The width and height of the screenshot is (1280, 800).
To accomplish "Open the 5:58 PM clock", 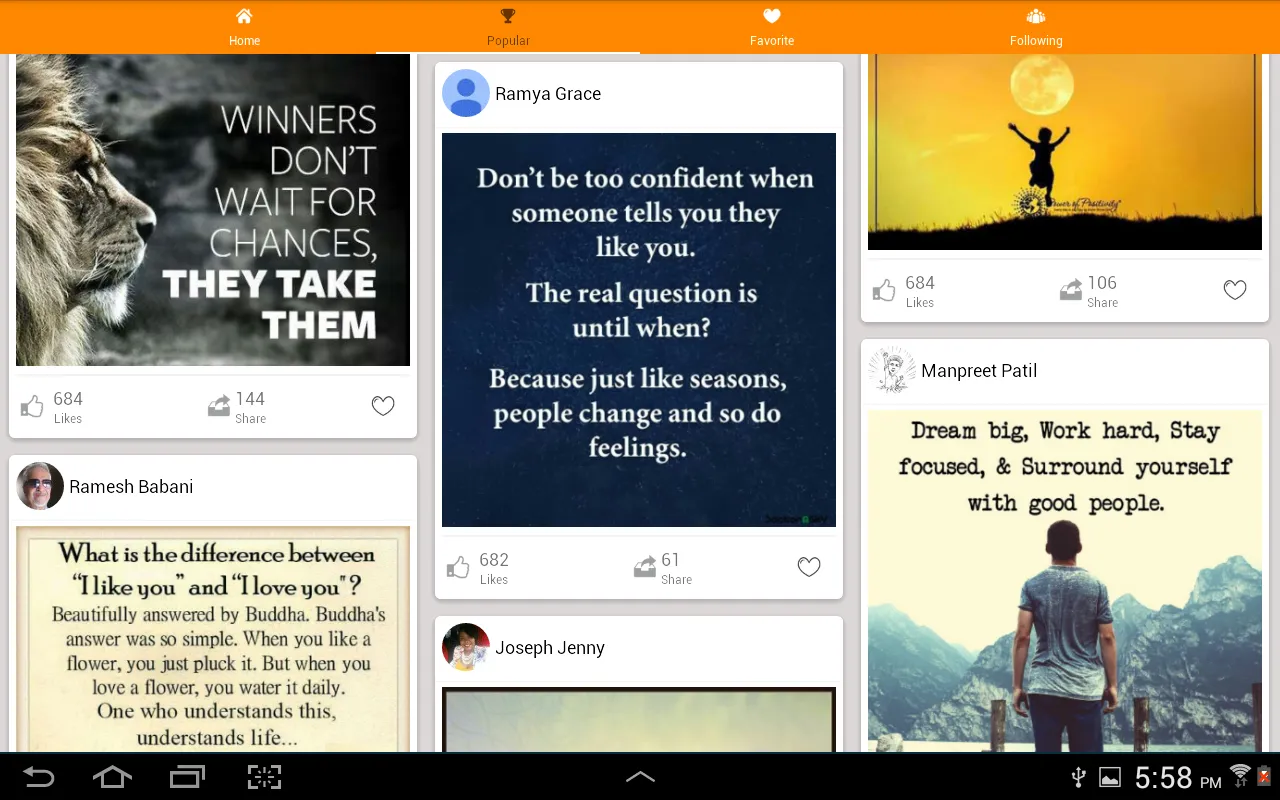I will [1178, 777].
